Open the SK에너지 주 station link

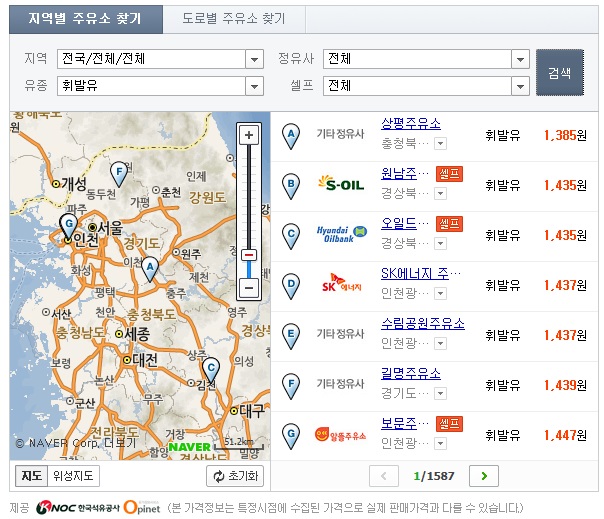click(421, 274)
